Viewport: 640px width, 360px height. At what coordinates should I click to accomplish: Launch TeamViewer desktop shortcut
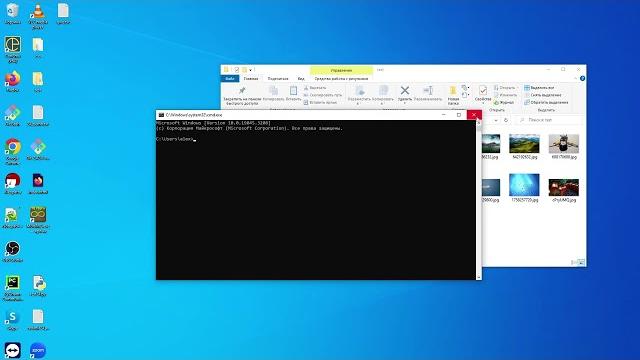click(13, 350)
